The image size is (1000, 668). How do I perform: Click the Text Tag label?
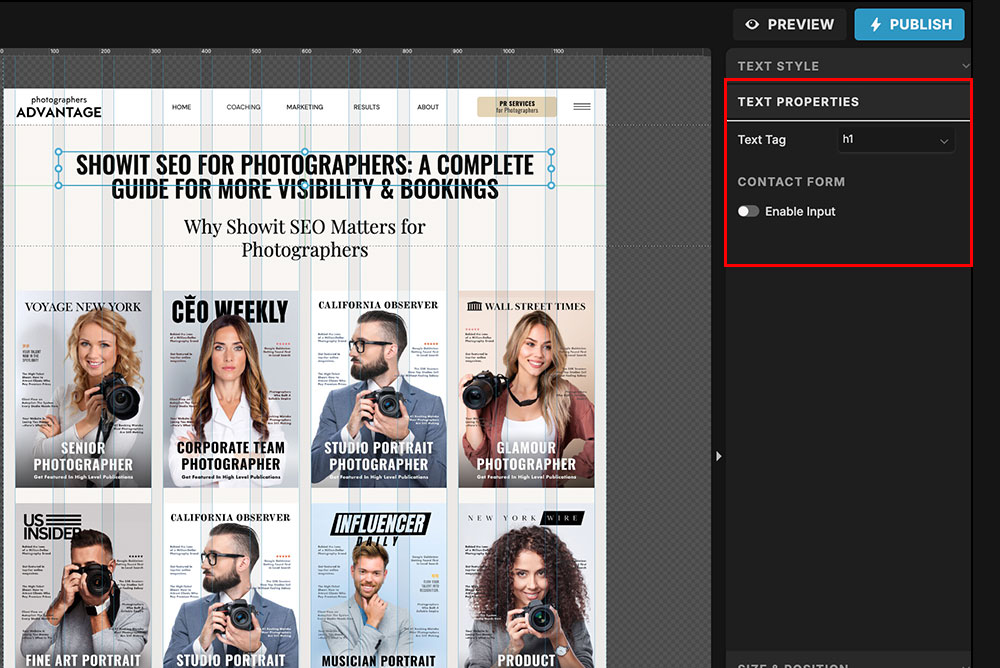pos(761,140)
